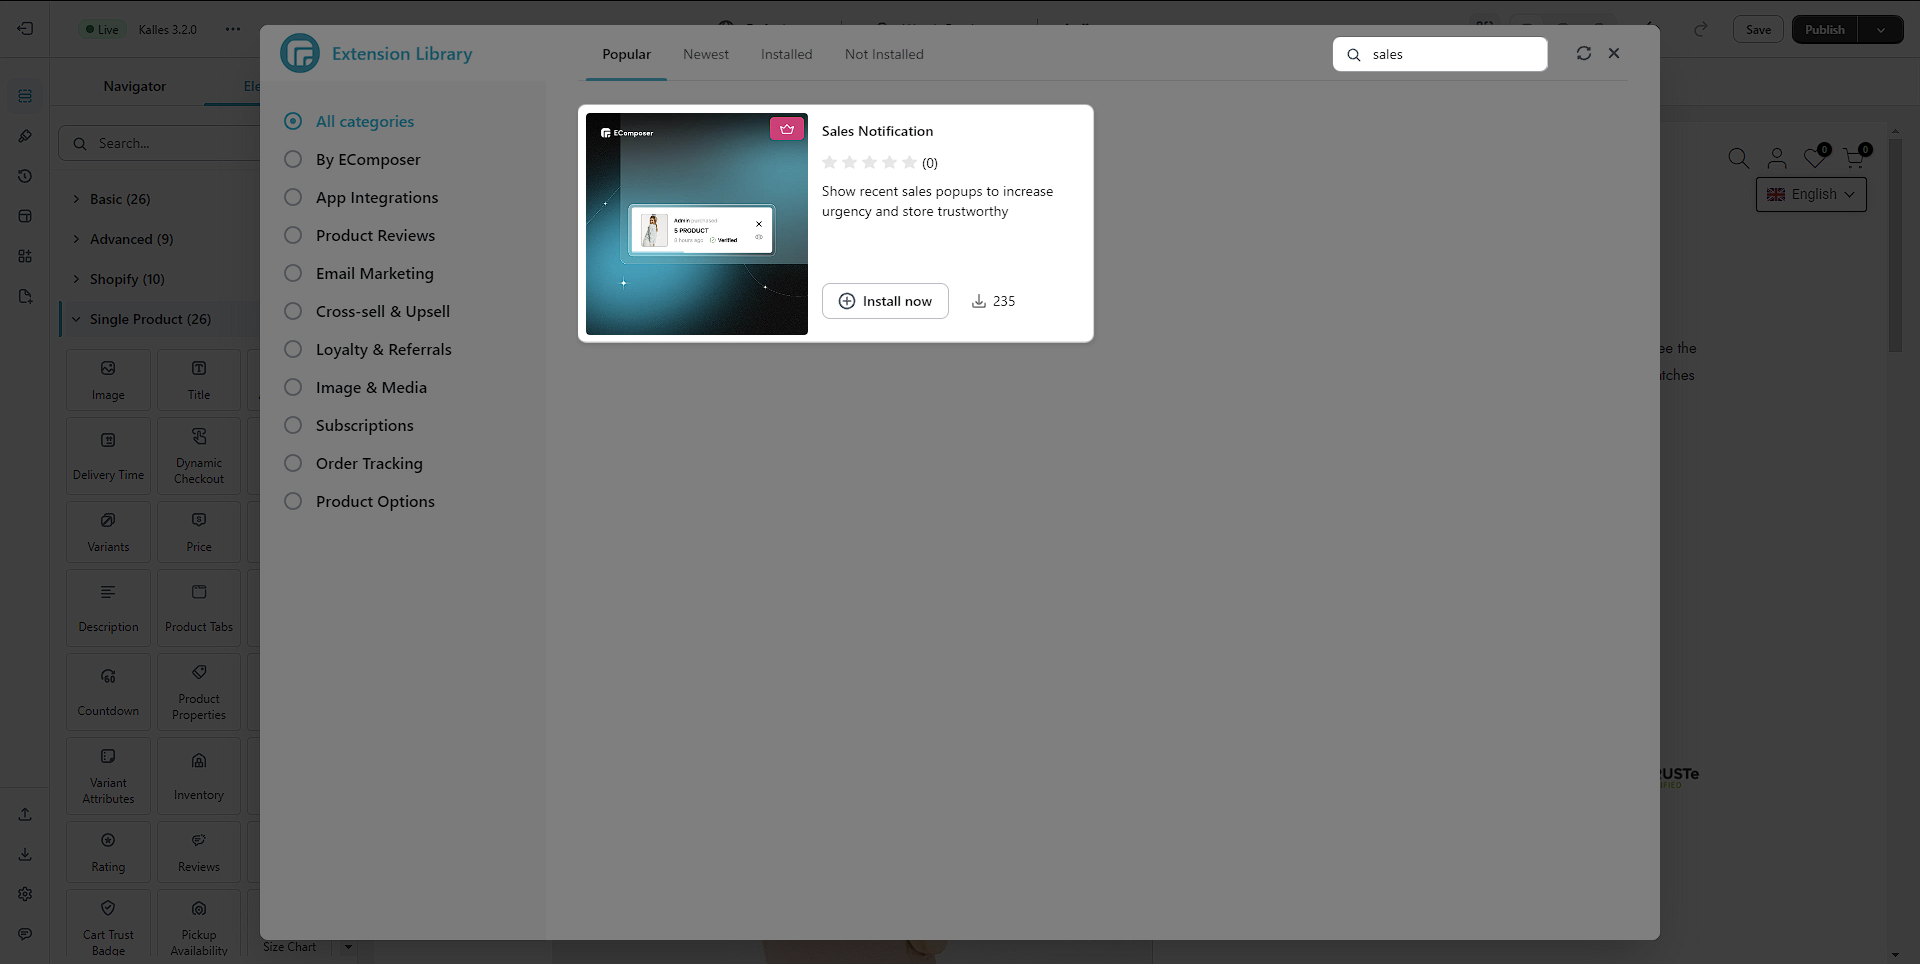The height and width of the screenshot is (964, 1920).
Task: Click the download count icon next to 235
Action: pos(979,301)
